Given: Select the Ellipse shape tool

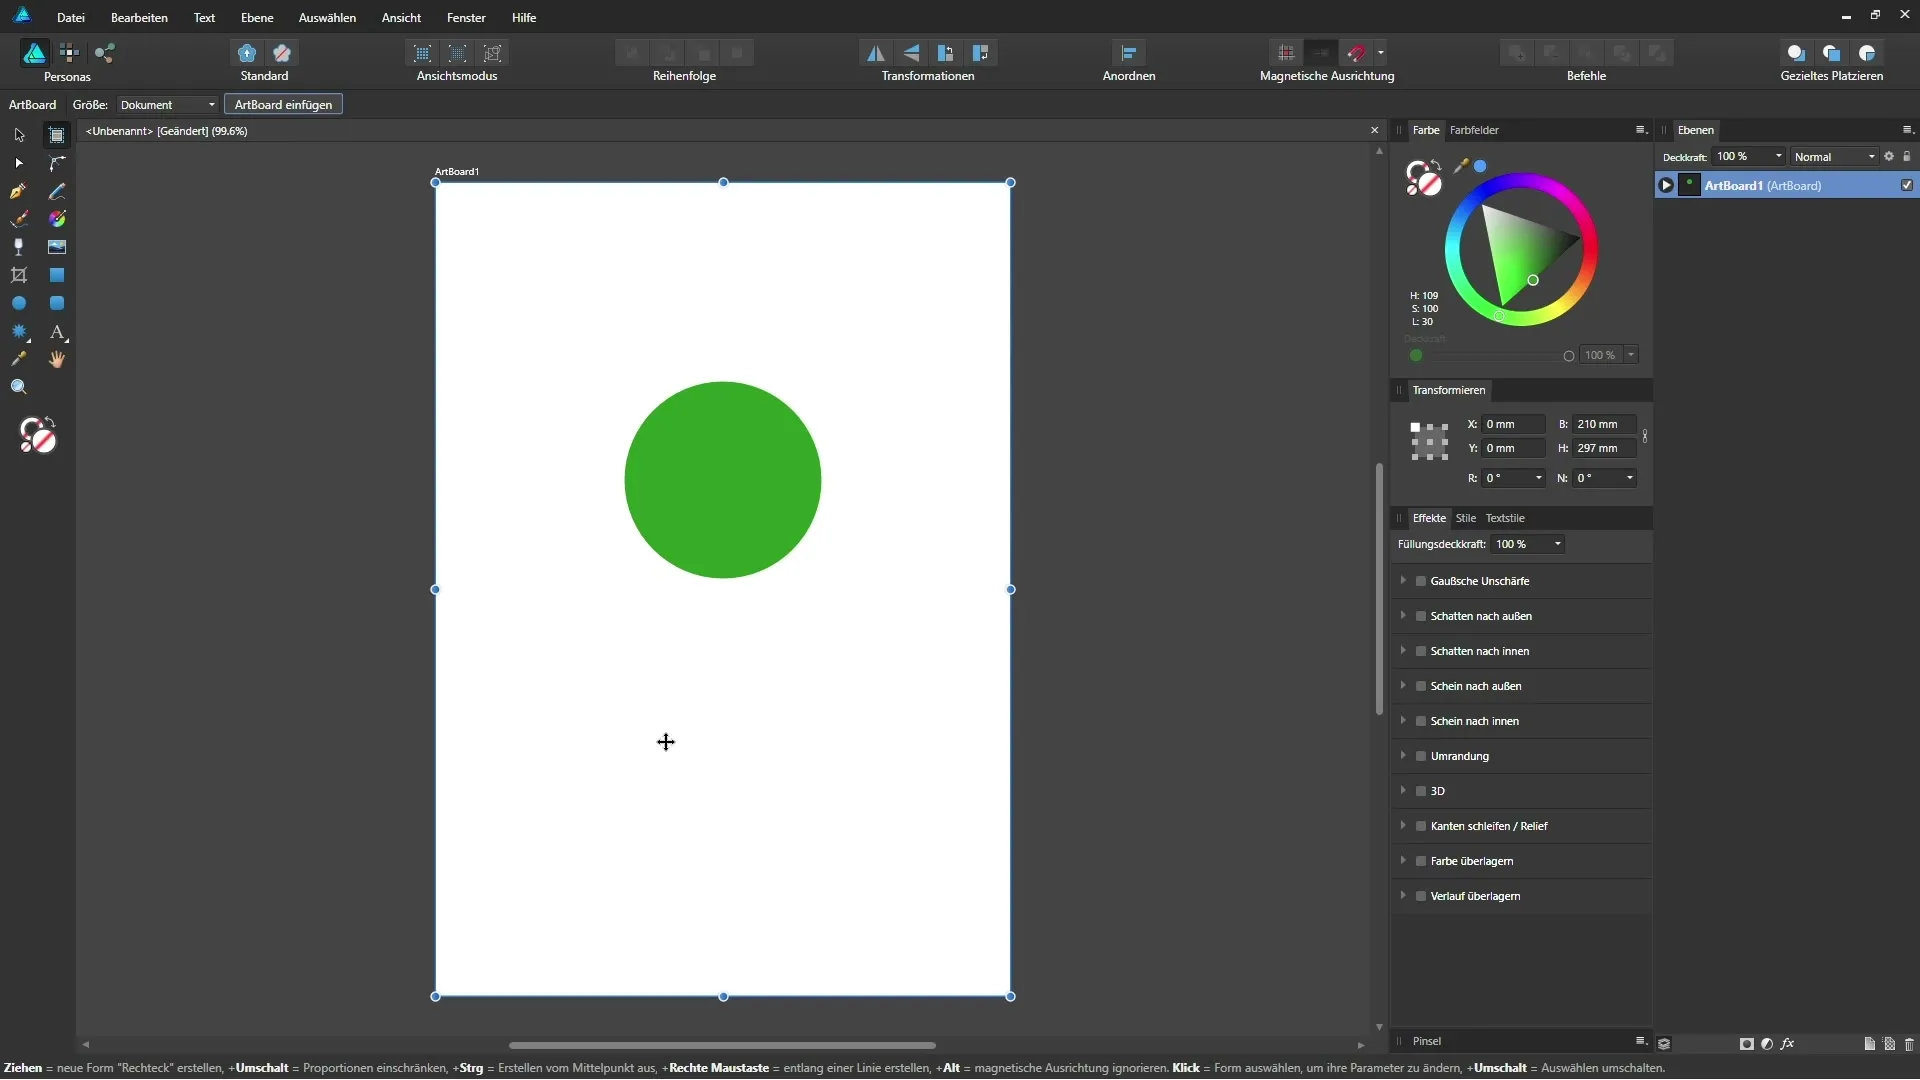Looking at the screenshot, I should point(19,303).
